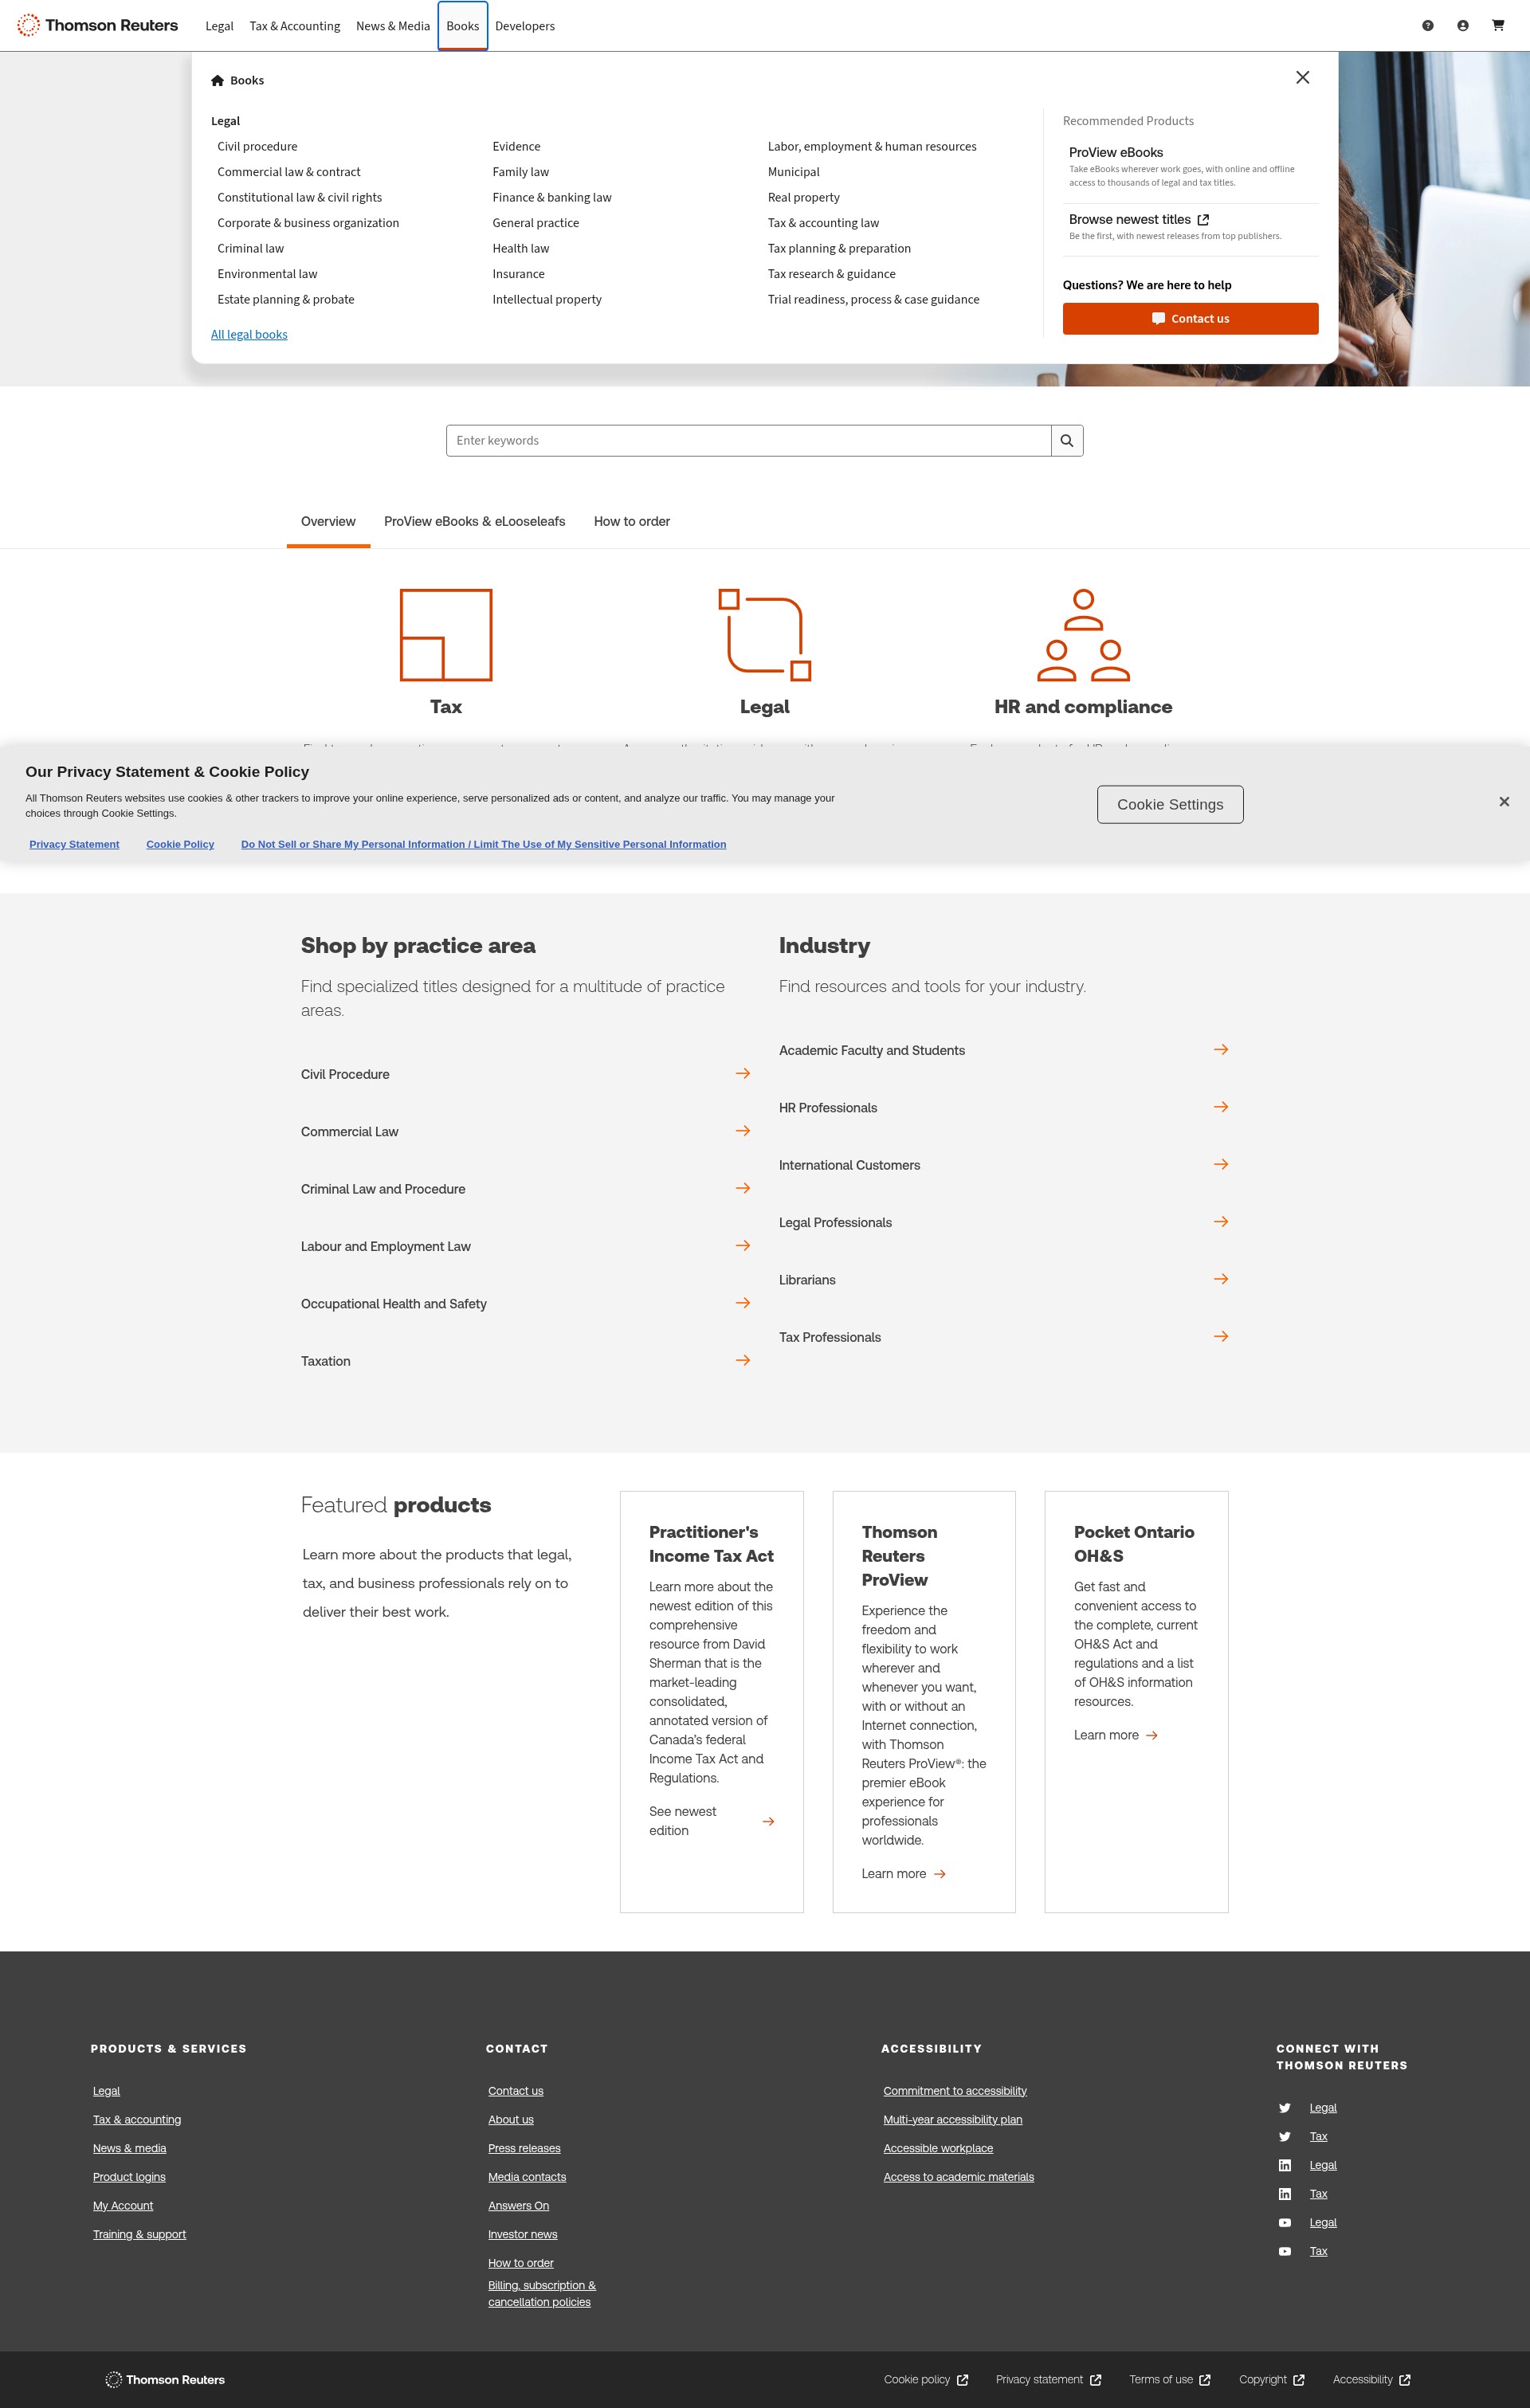
Task: Open Billing, subscription & cancellation policies link
Action: click(x=541, y=2294)
